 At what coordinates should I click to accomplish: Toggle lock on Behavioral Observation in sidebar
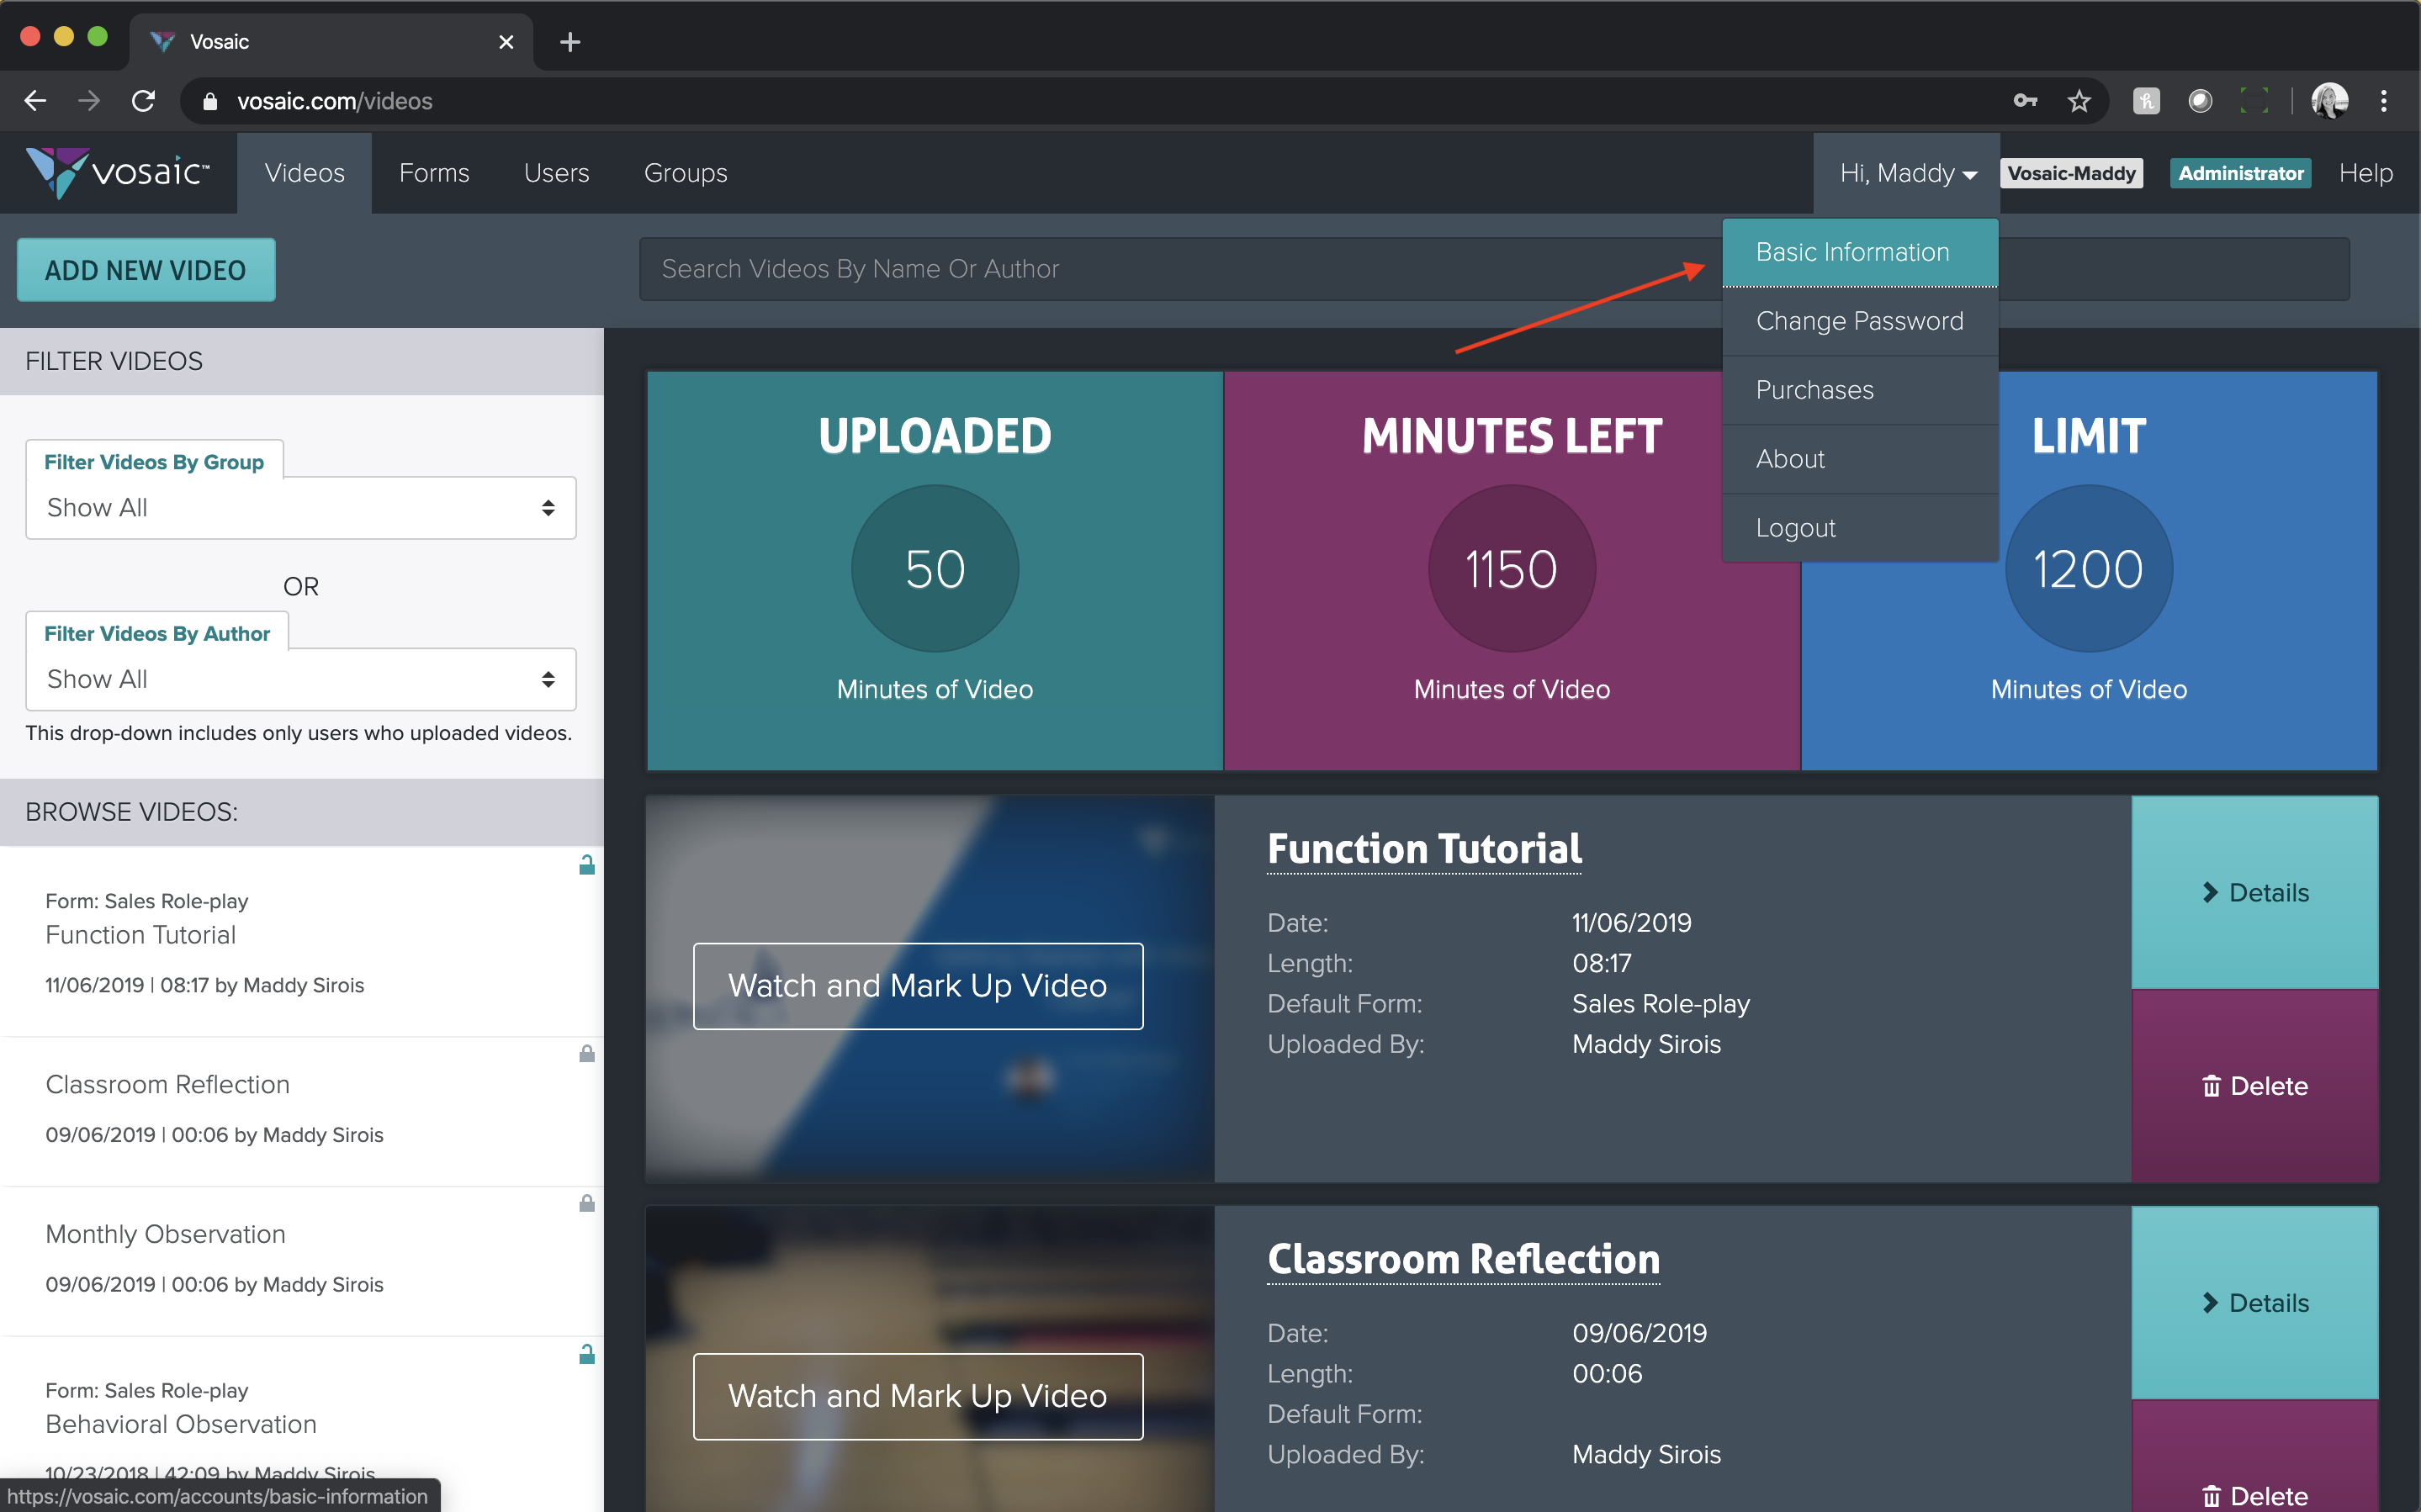click(x=587, y=1354)
